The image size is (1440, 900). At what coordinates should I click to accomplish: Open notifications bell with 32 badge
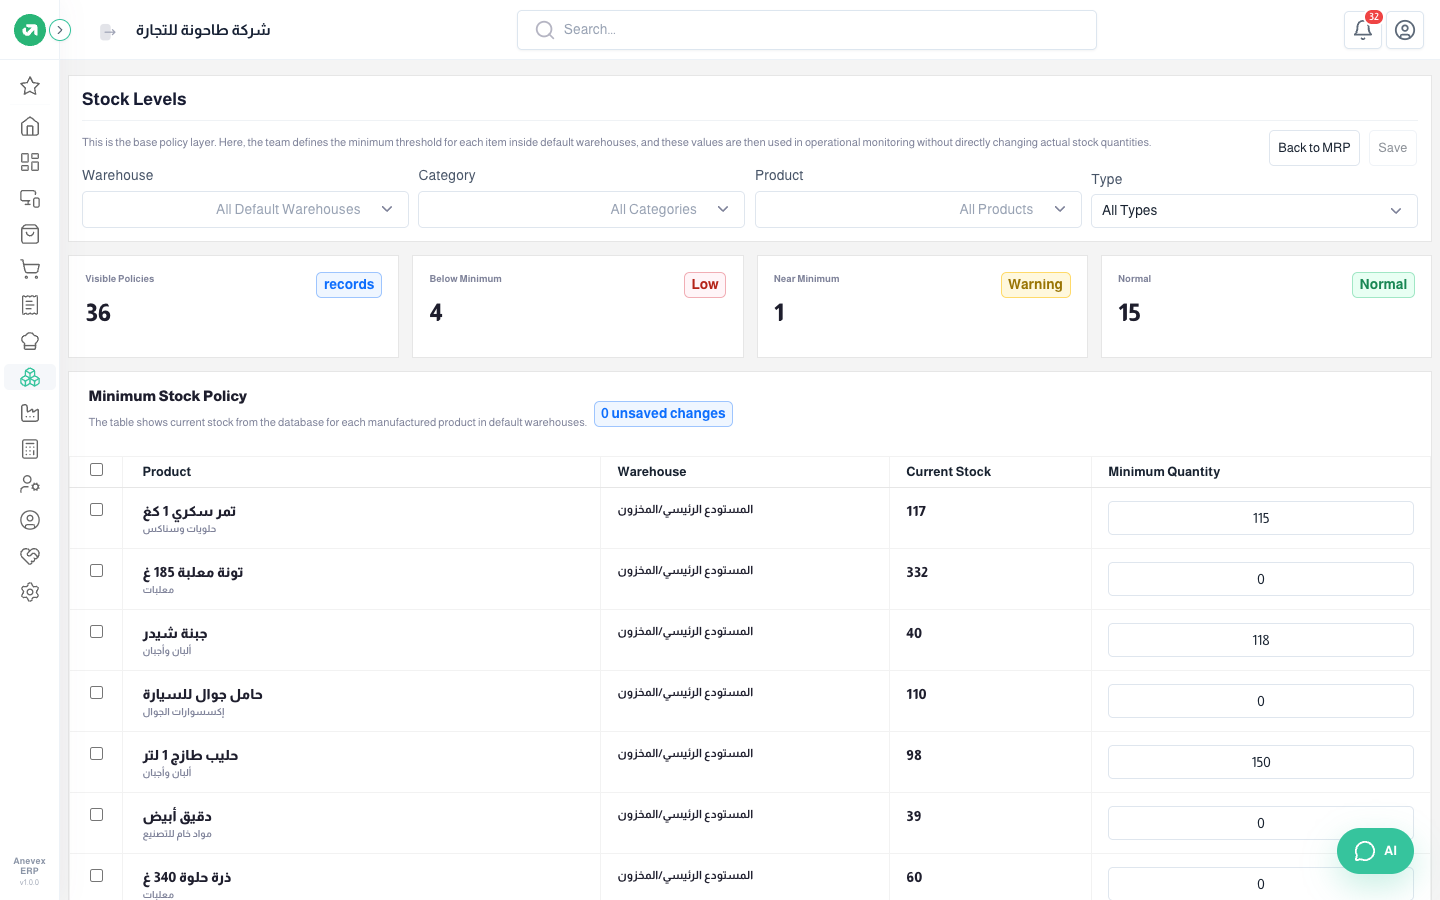coord(1363,30)
